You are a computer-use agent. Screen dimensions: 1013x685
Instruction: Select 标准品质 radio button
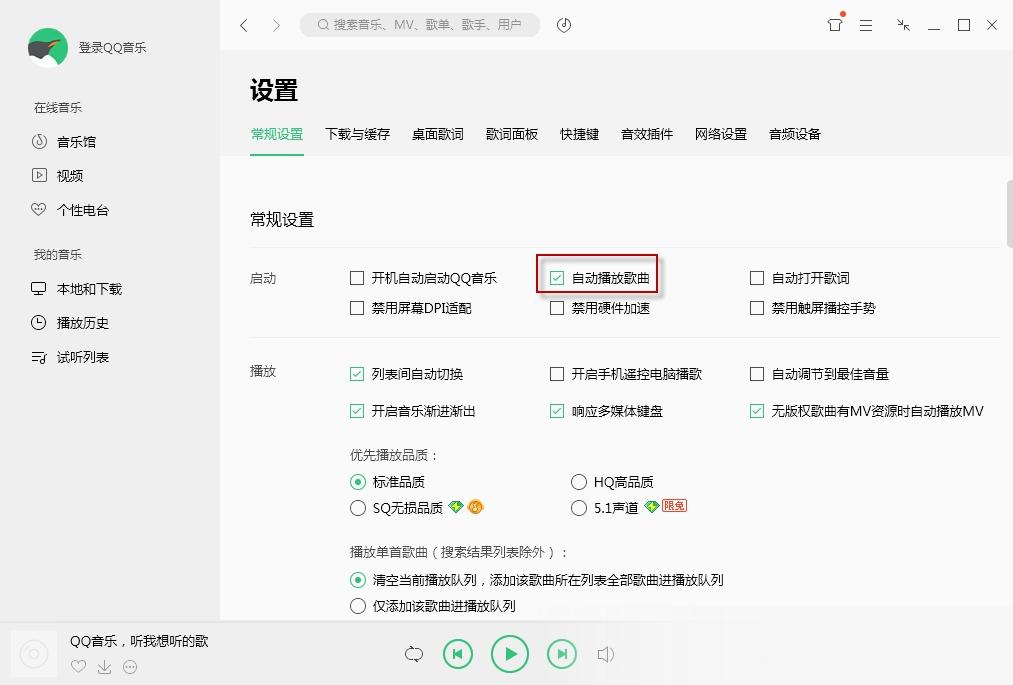click(x=357, y=482)
